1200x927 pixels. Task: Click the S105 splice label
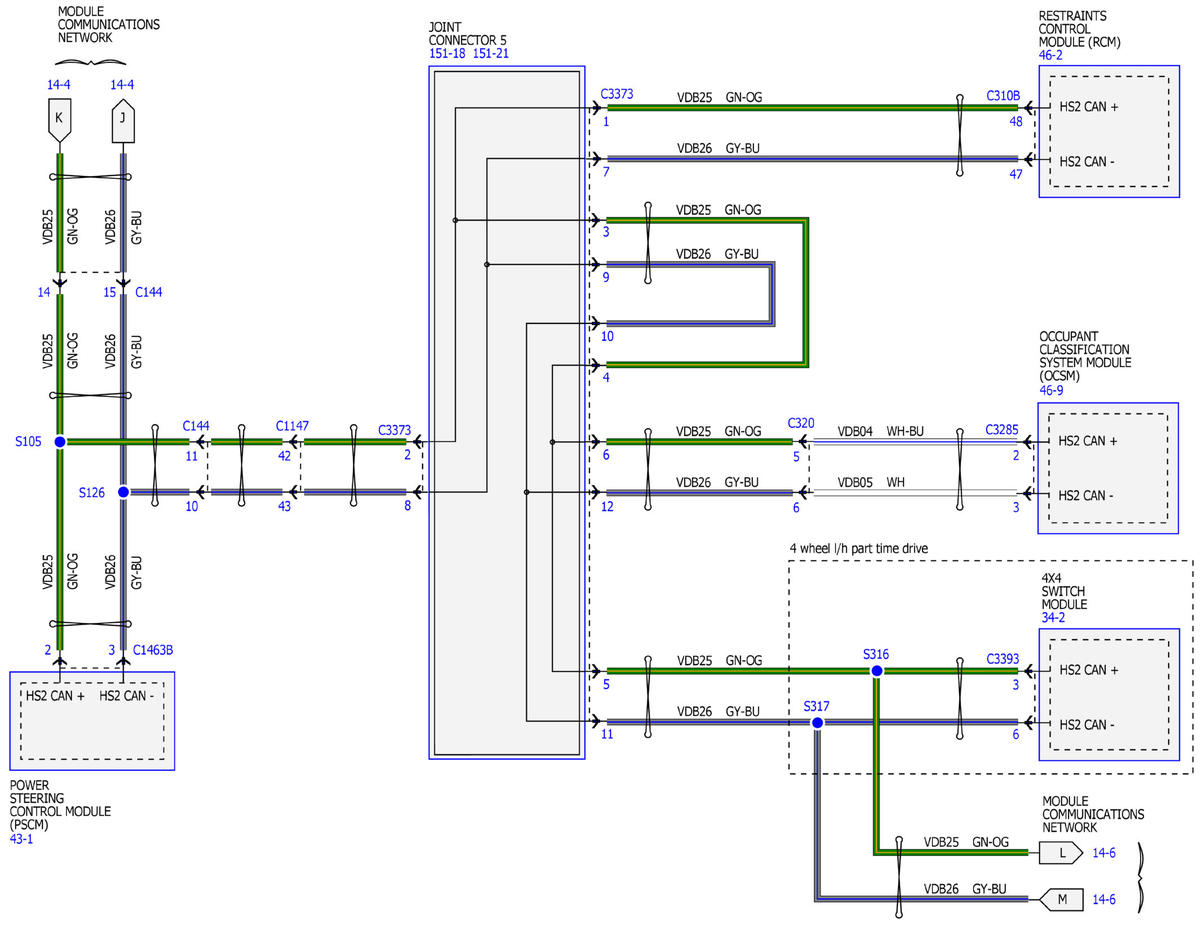[x=30, y=442]
